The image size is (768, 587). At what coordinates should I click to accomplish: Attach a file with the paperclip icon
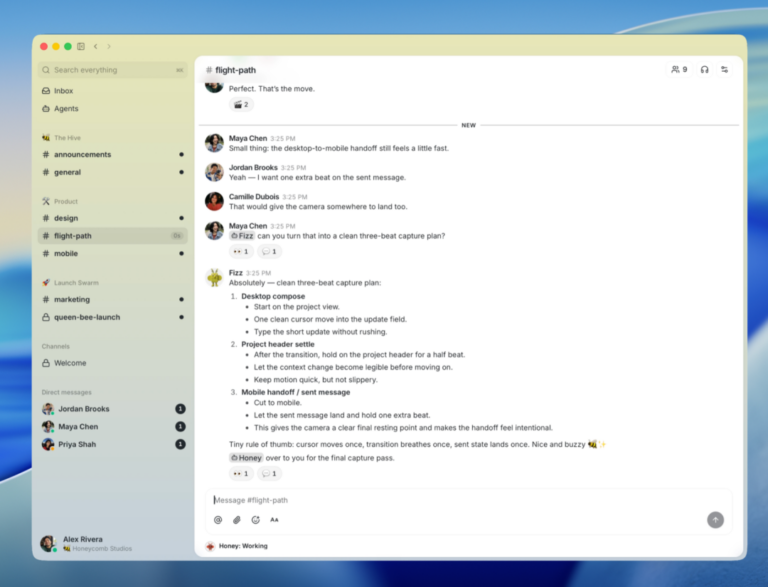tap(237, 520)
